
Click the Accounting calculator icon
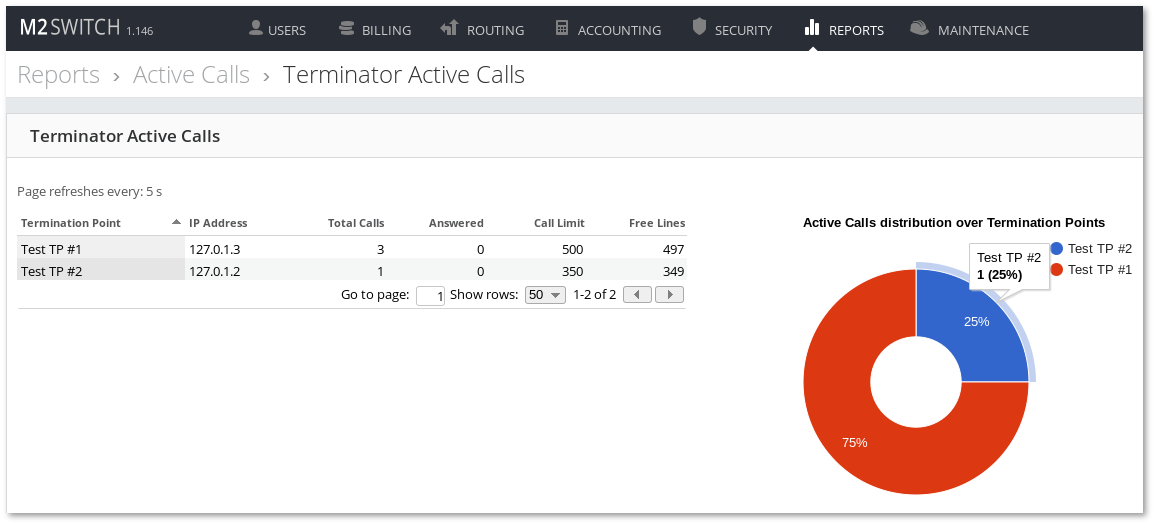point(562,28)
